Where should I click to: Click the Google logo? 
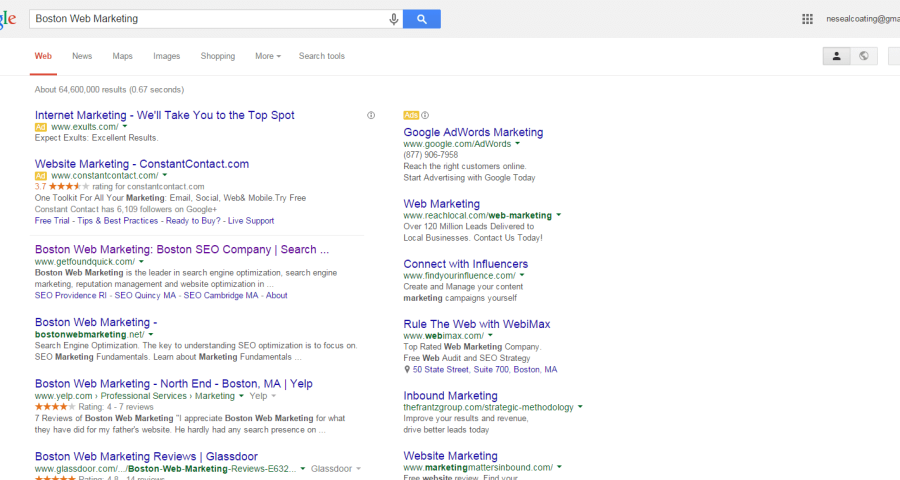[x=8, y=19]
